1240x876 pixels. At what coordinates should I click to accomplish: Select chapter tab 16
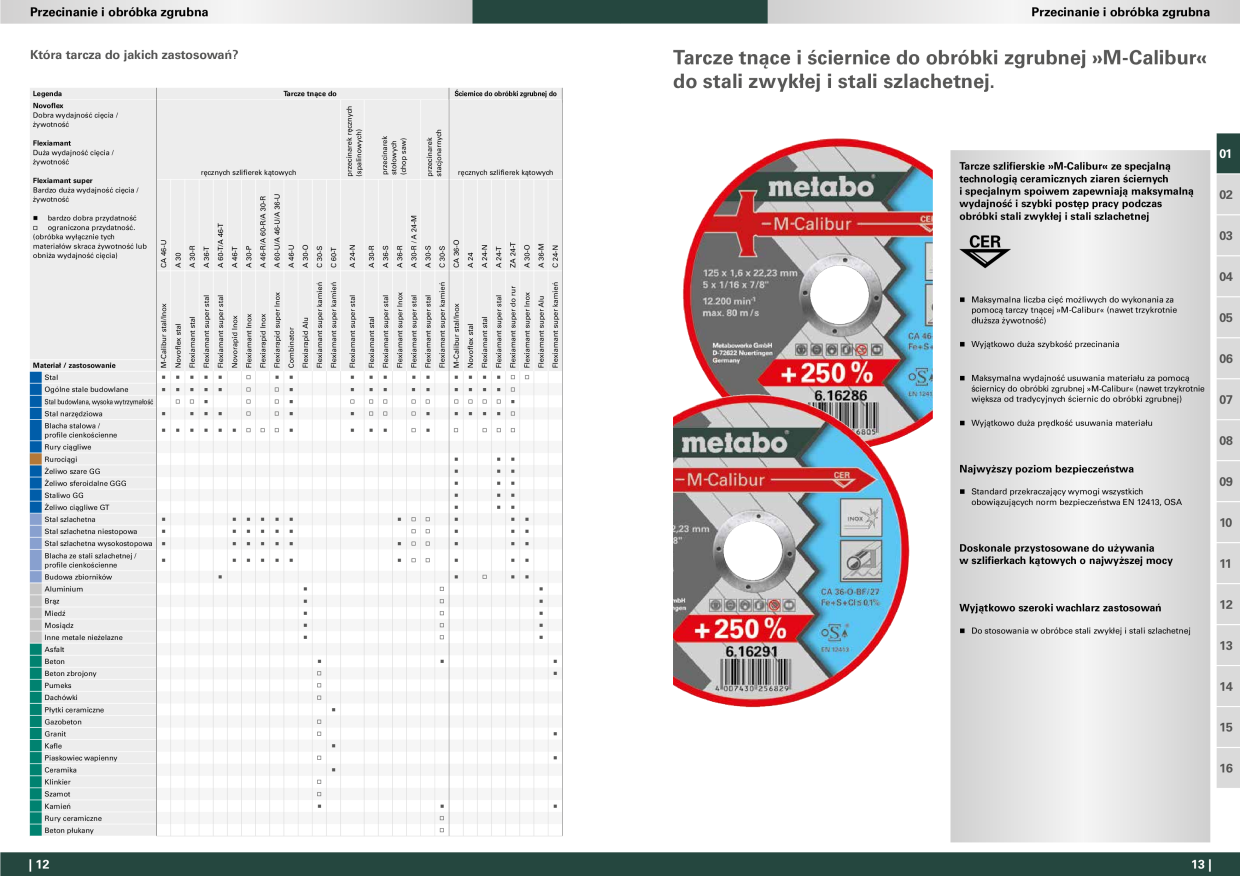pos(1226,769)
